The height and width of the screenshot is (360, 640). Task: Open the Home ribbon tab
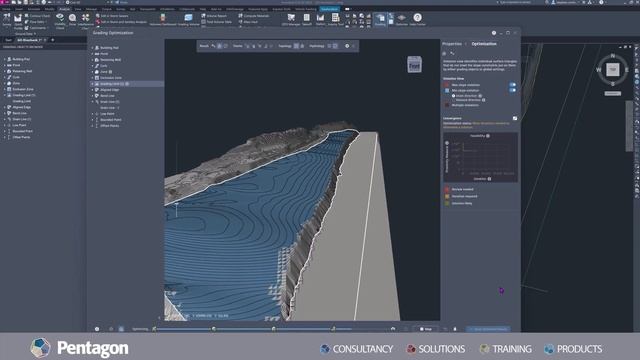[x=6, y=9]
